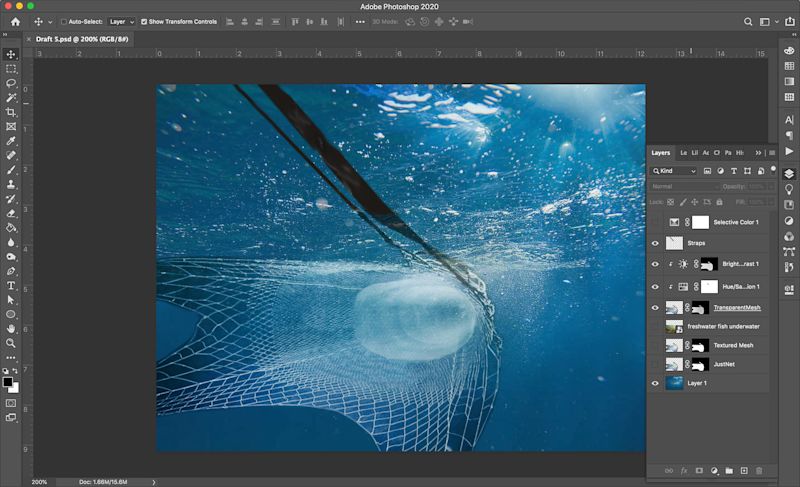
Task: Select the Crop tool
Action: point(11,112)
